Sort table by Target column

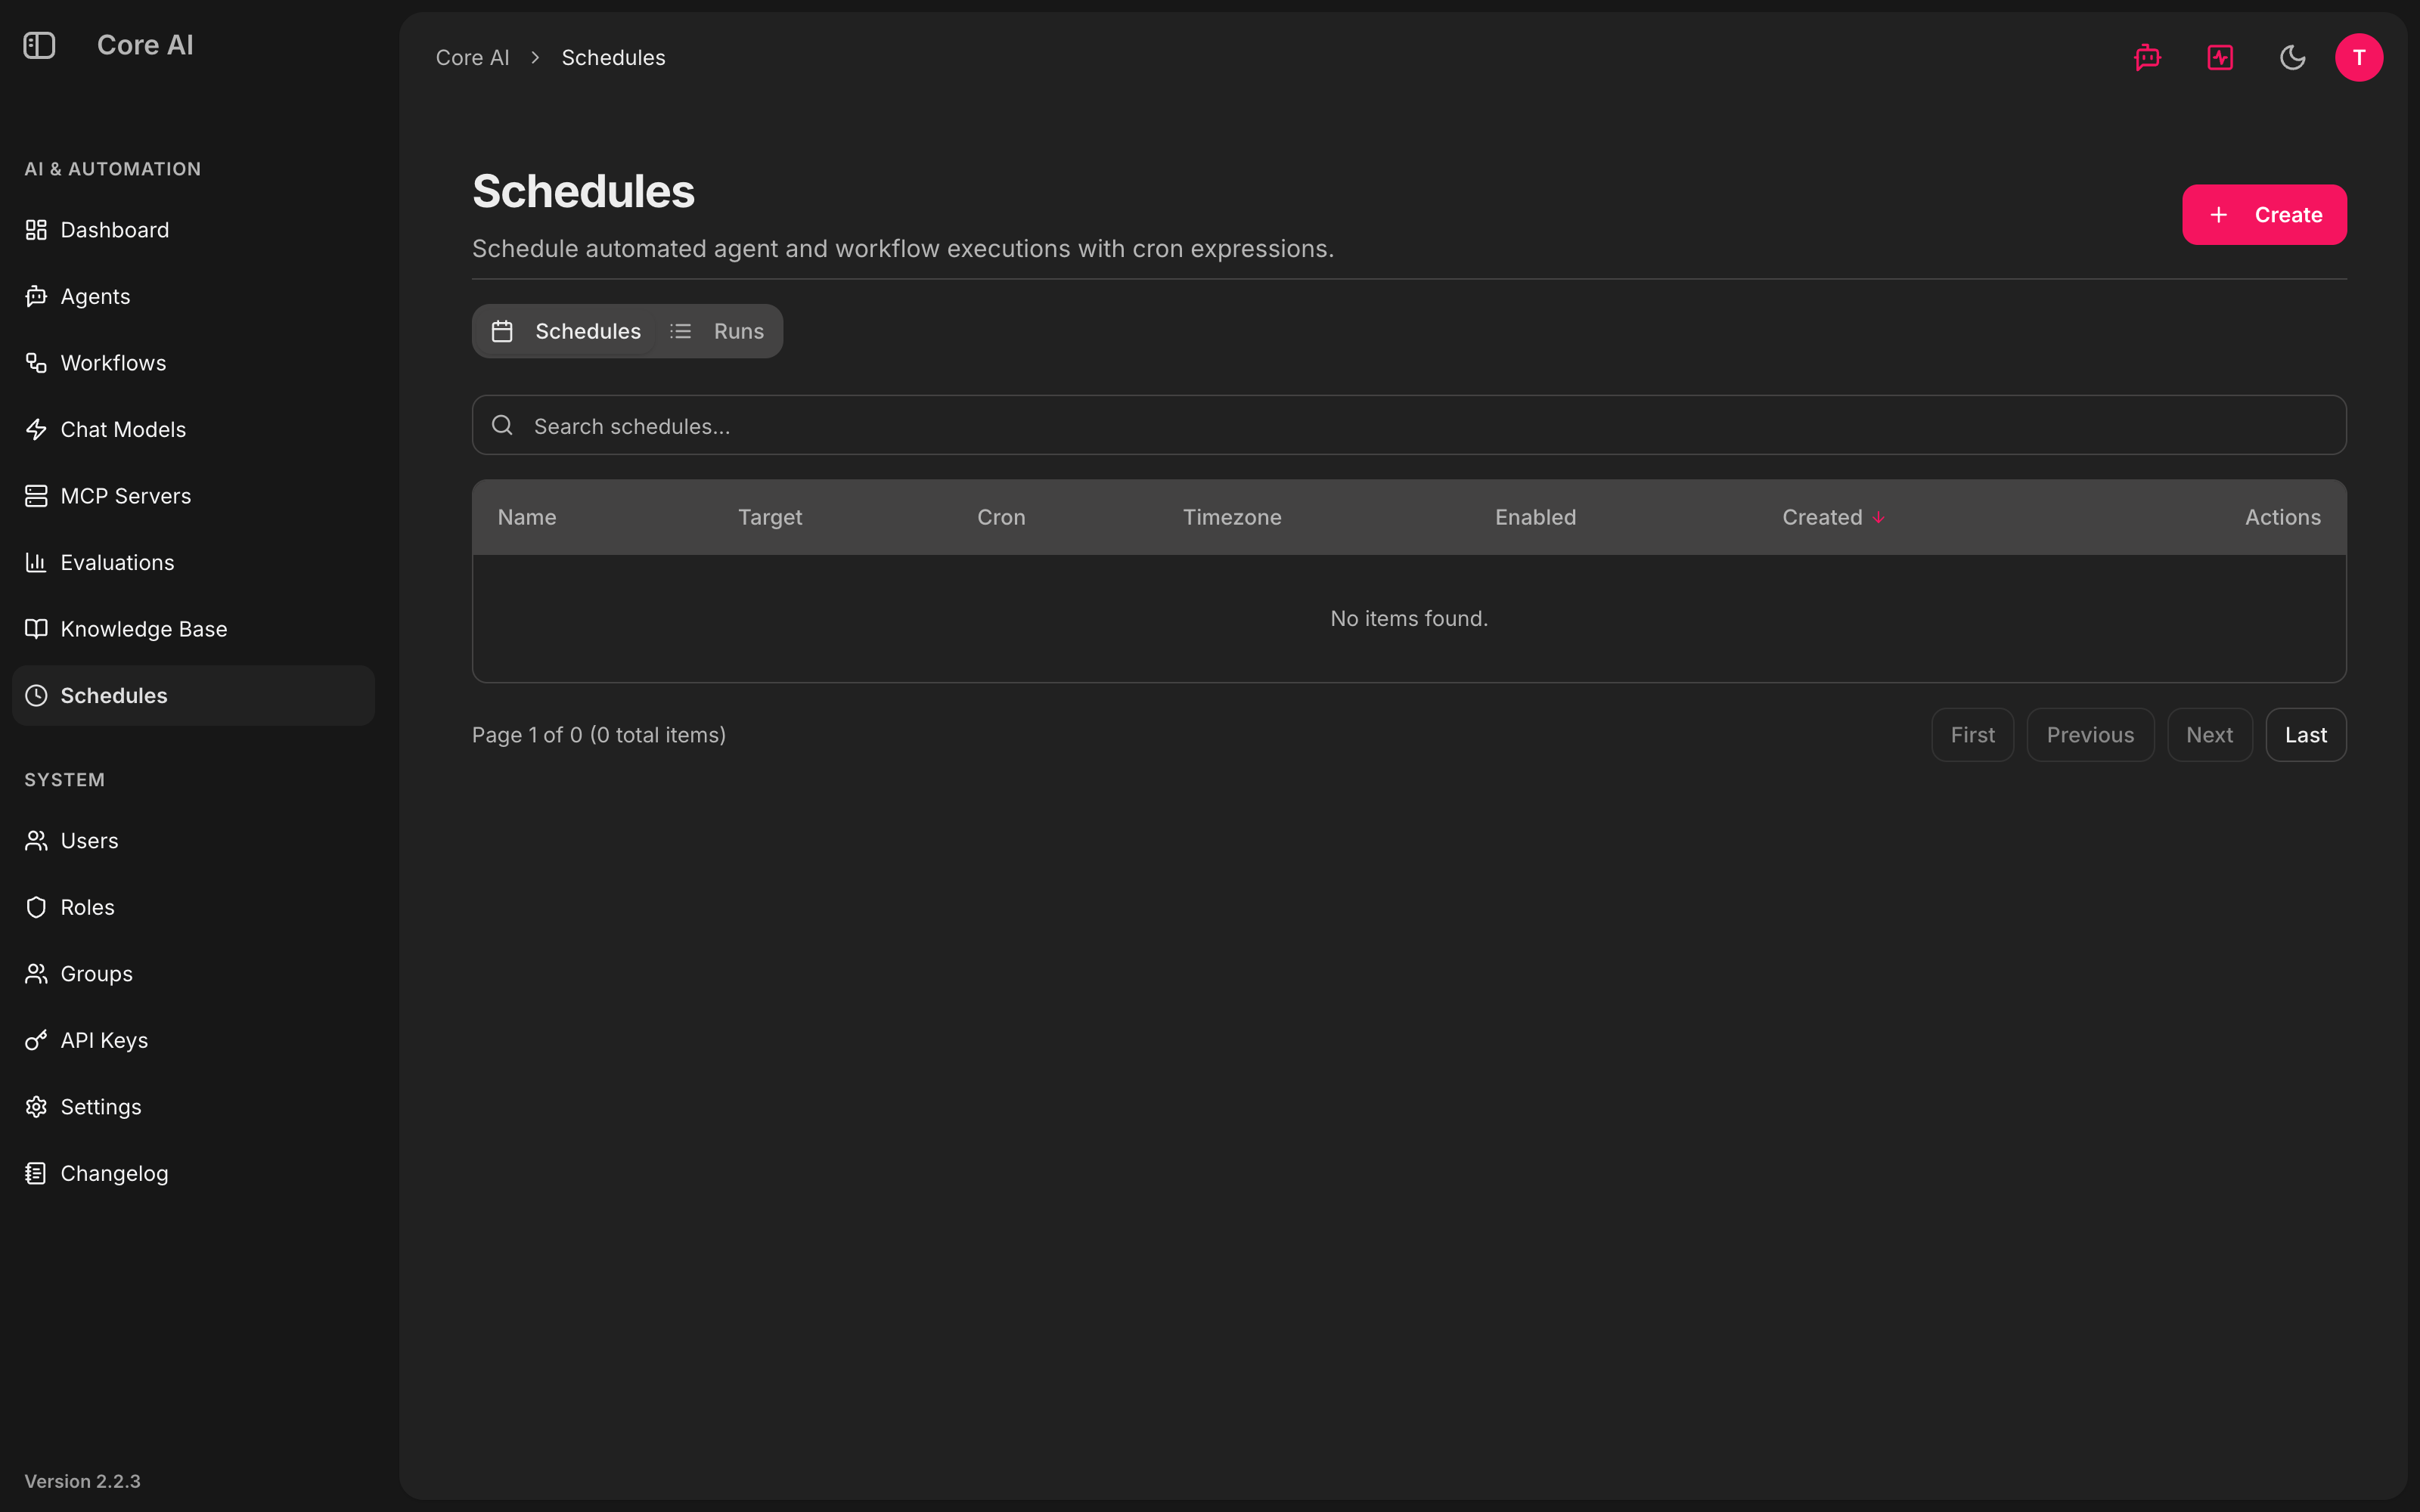[770, 517]
